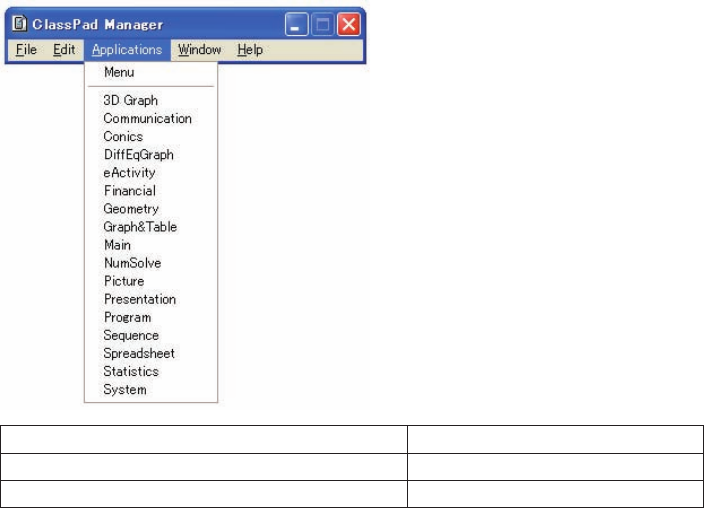
Task: Close the ClassPad Manager window
Action: click(349, 24)
